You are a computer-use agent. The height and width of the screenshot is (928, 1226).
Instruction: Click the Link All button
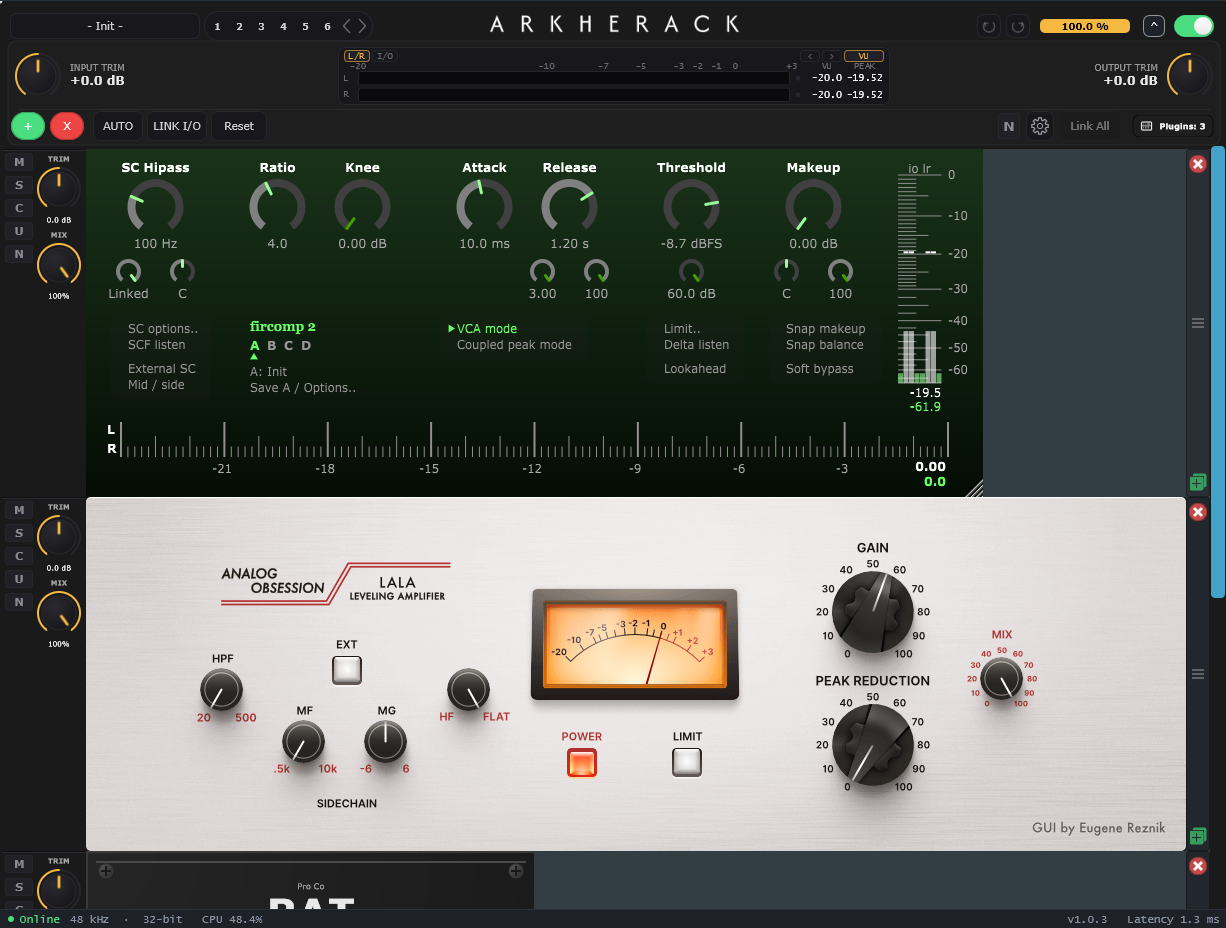coord(1089,126)
